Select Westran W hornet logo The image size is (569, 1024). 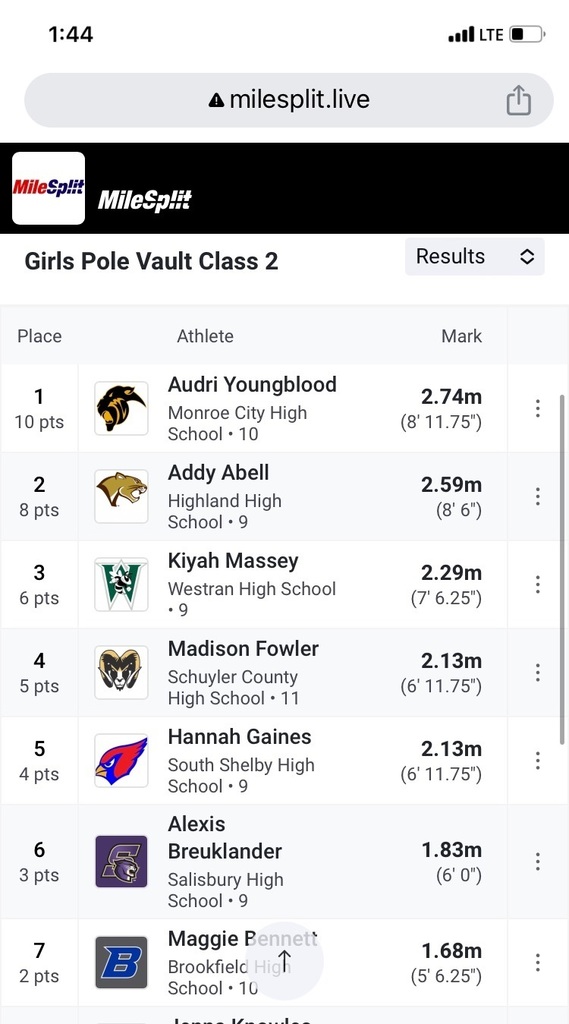[122, 584]
